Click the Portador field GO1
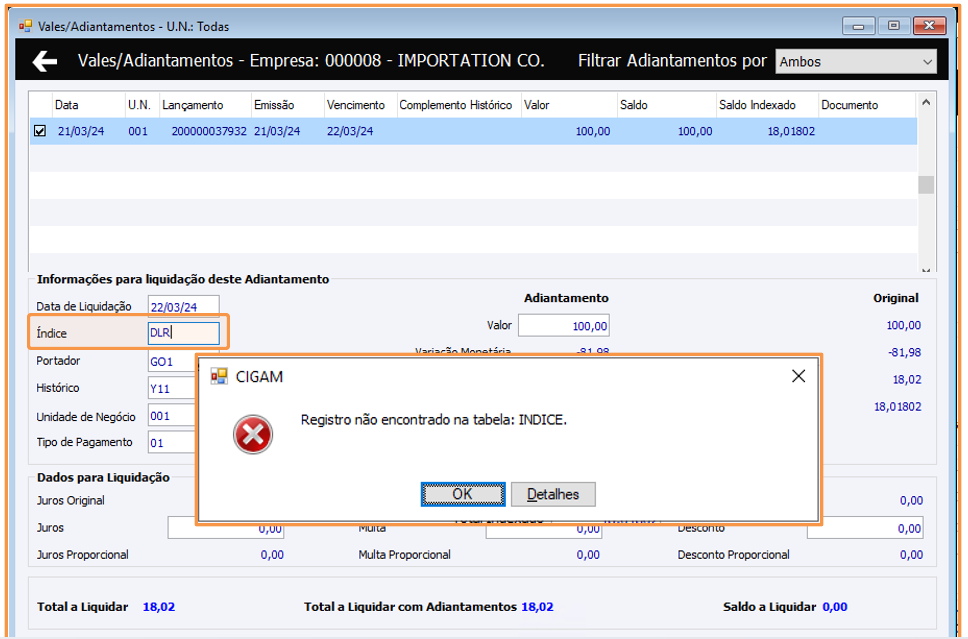Image resolution: width=968 pixels, height=639 pixels. (172, 361)
